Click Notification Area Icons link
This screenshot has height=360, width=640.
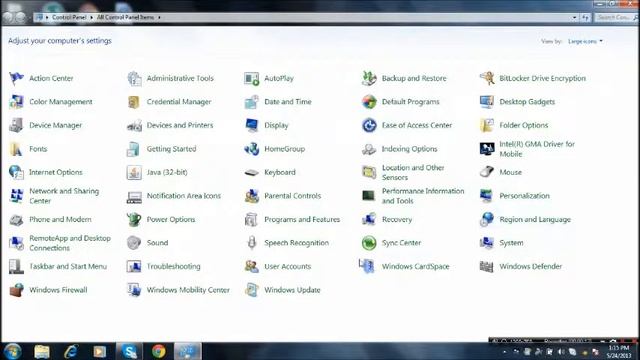pyautogui.click(x=184, y=196)
